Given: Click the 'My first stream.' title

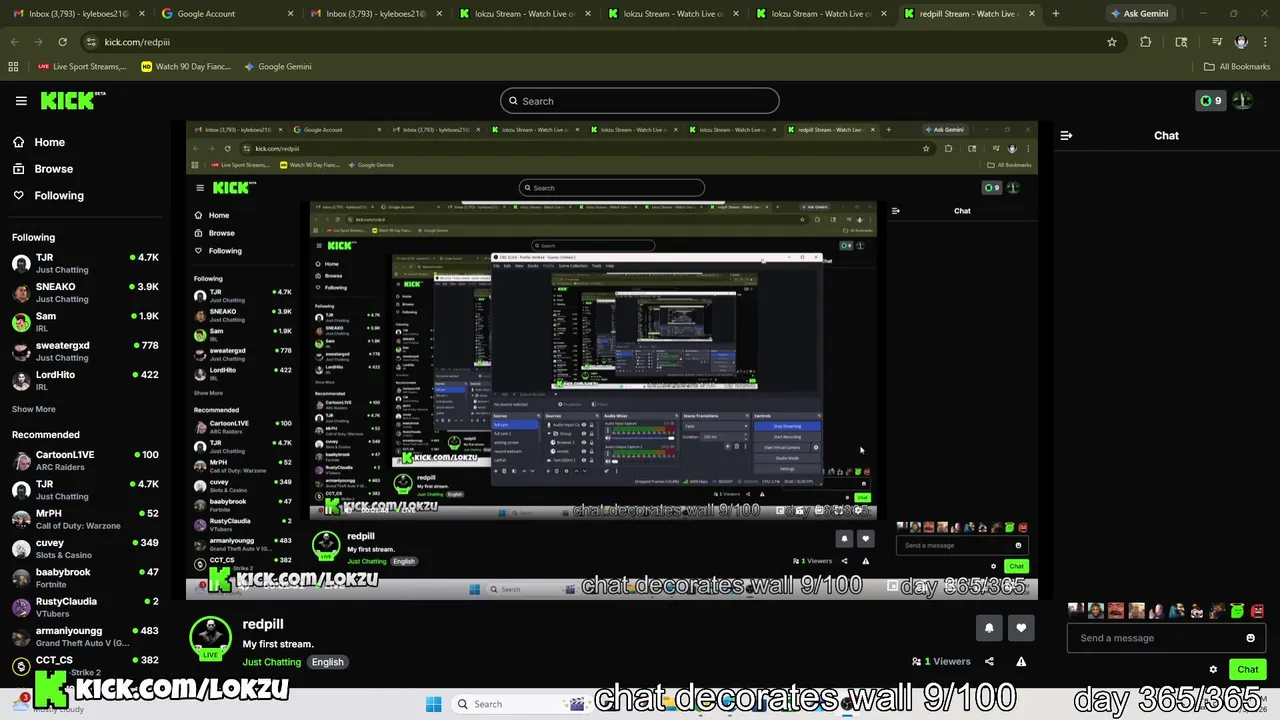Looking at the screenshot, I should [278, 644].
